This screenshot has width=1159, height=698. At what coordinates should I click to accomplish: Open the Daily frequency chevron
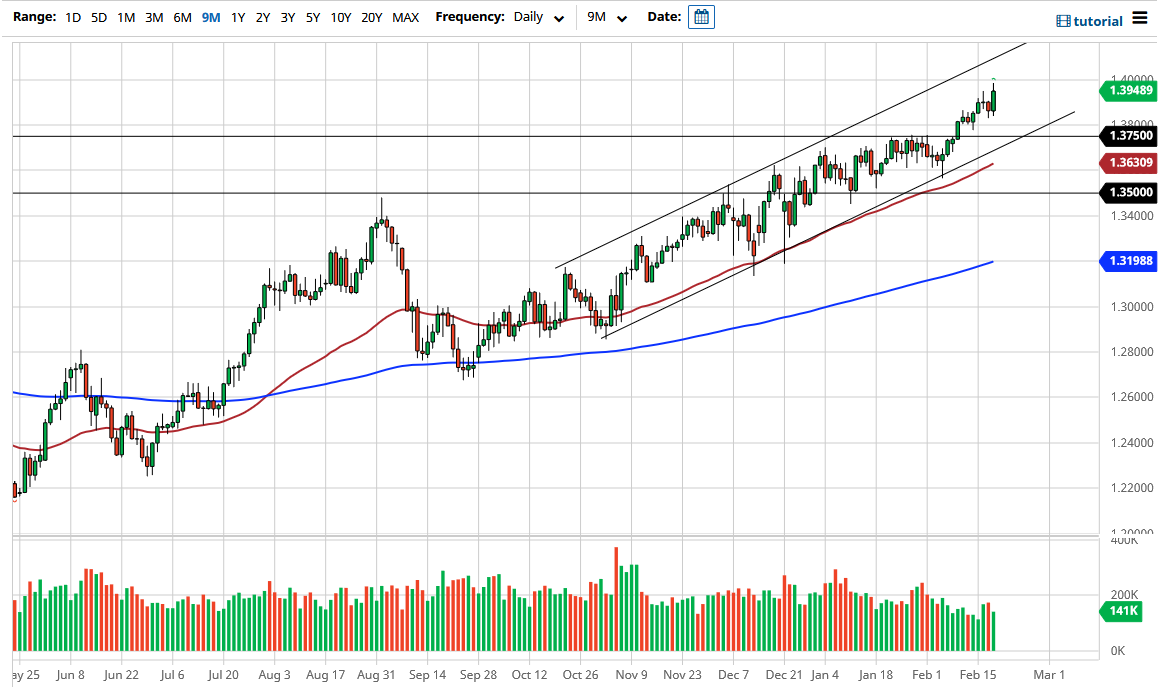click(x=559, y=18)
